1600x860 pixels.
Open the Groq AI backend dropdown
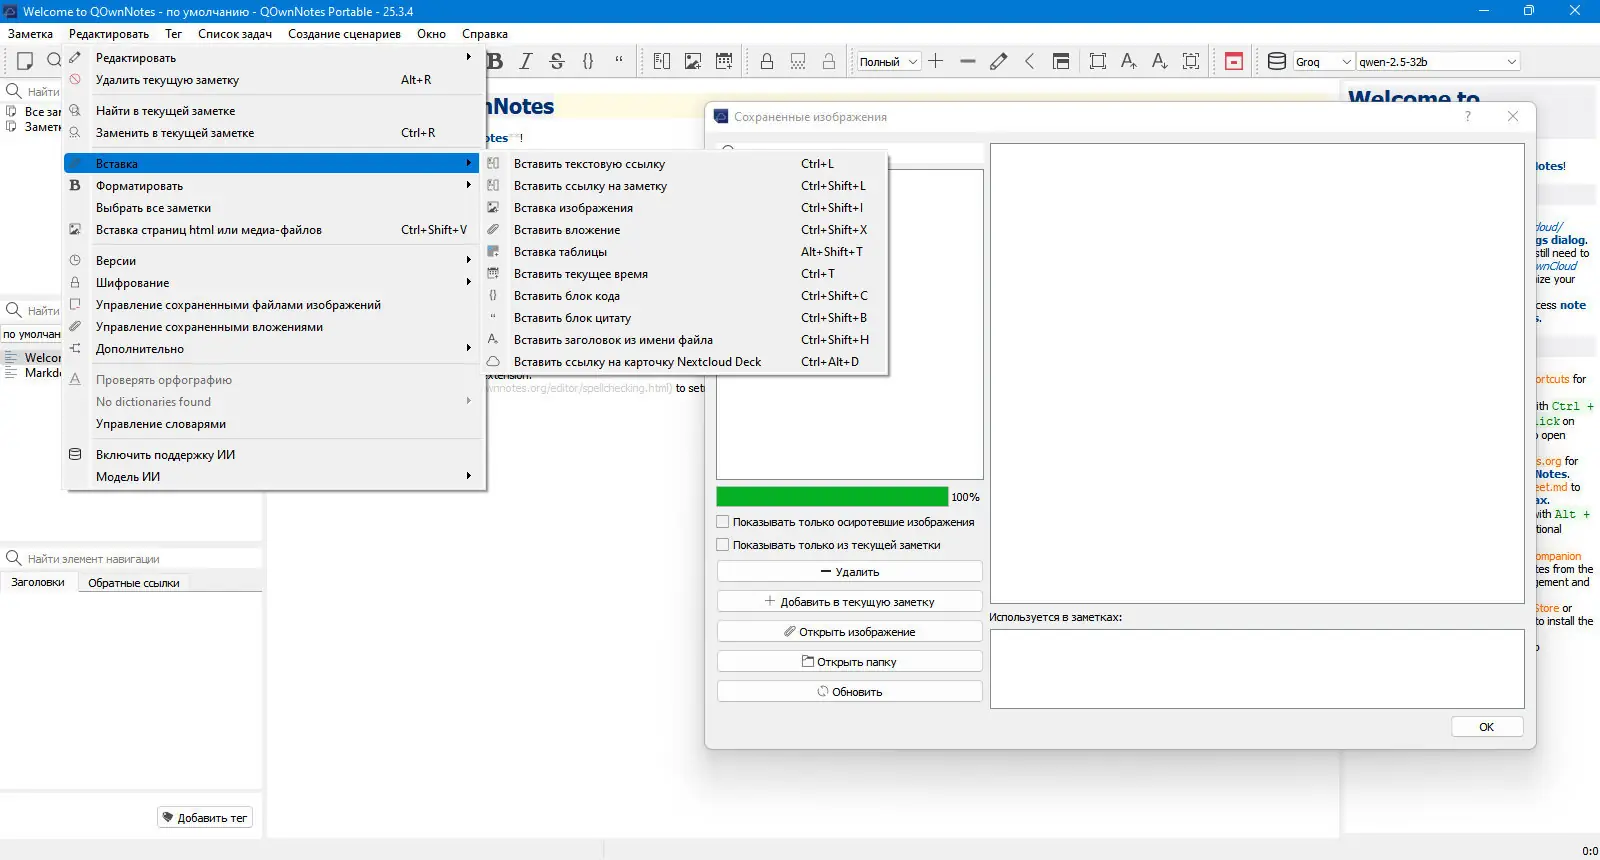[x=1323, y=61]
